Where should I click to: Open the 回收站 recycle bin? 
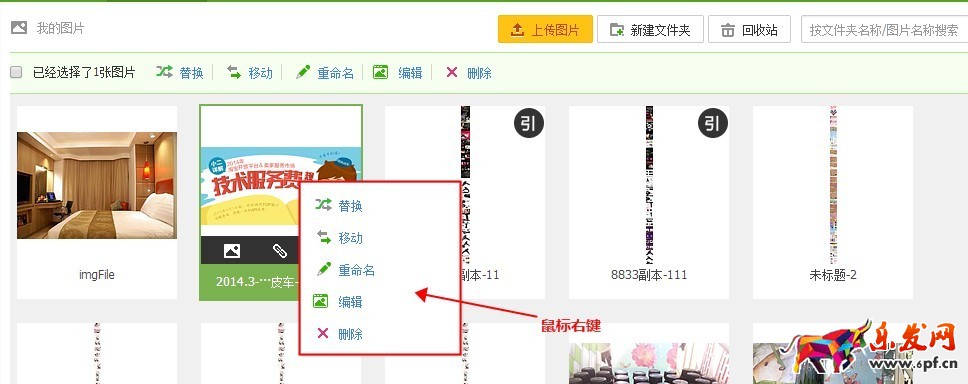click(x=749, y=29)
